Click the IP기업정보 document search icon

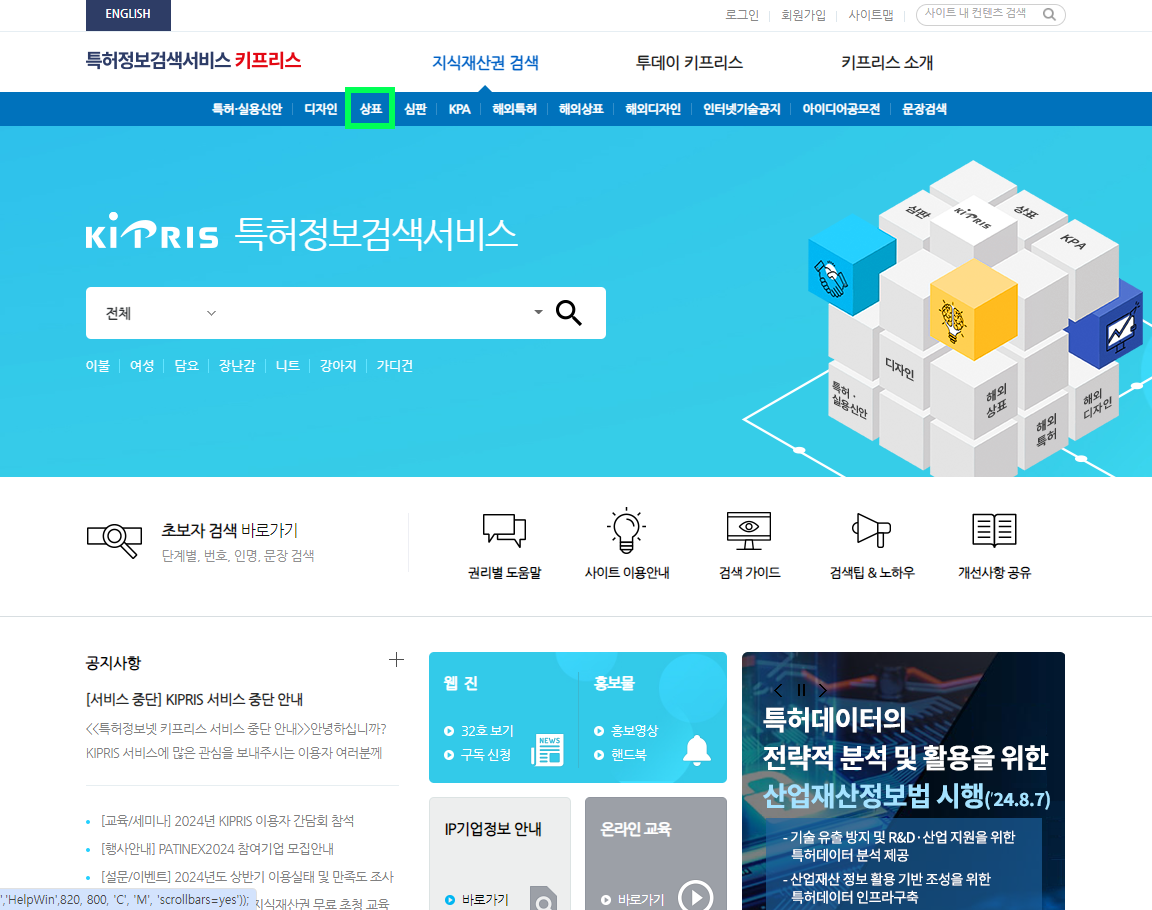point(543,899)
